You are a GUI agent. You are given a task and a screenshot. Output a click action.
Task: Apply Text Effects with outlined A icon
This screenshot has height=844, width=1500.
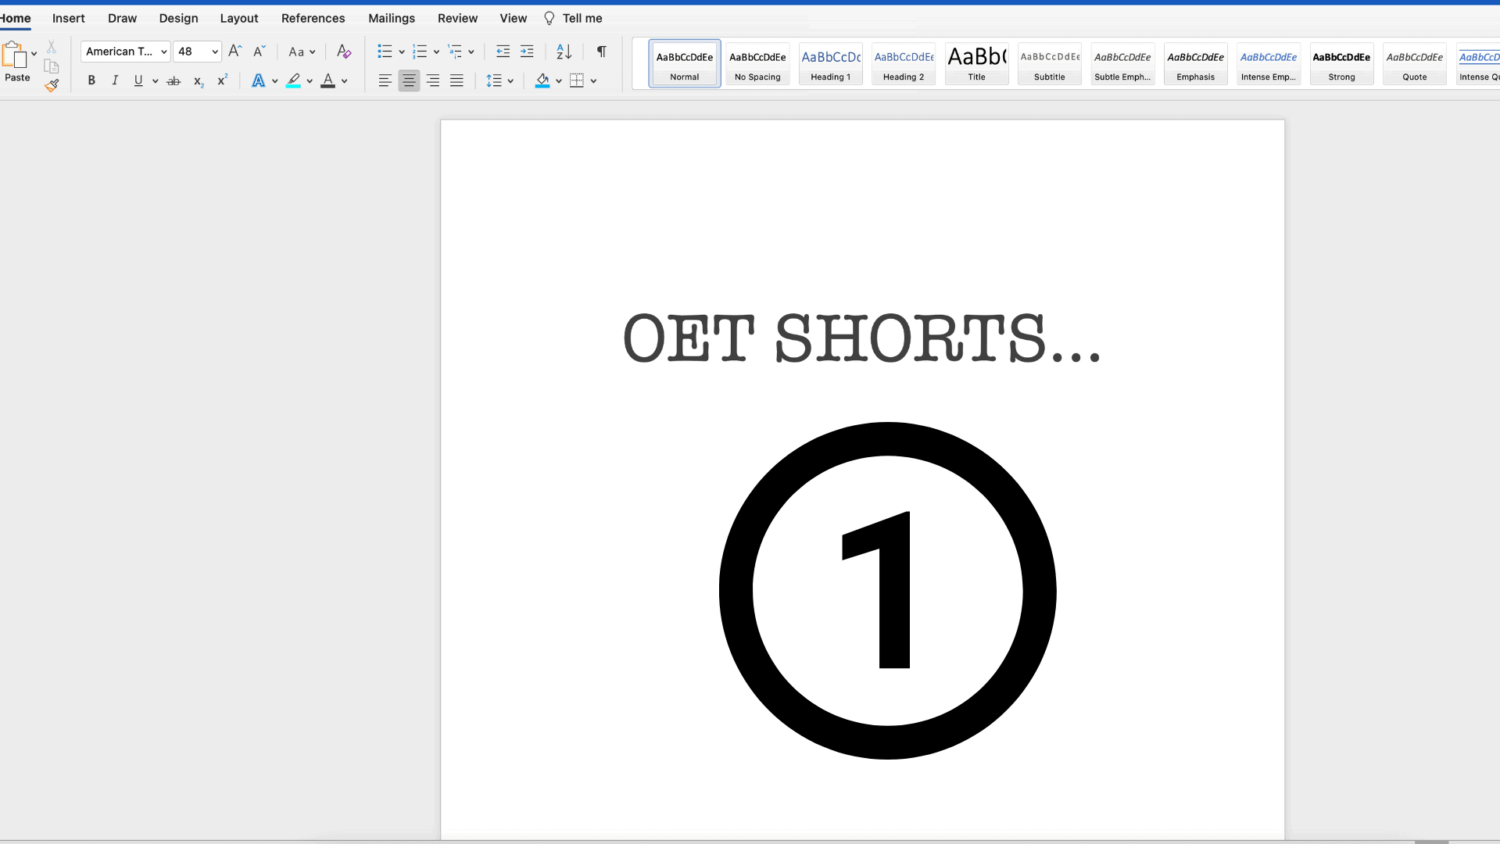tap(258, 80)
